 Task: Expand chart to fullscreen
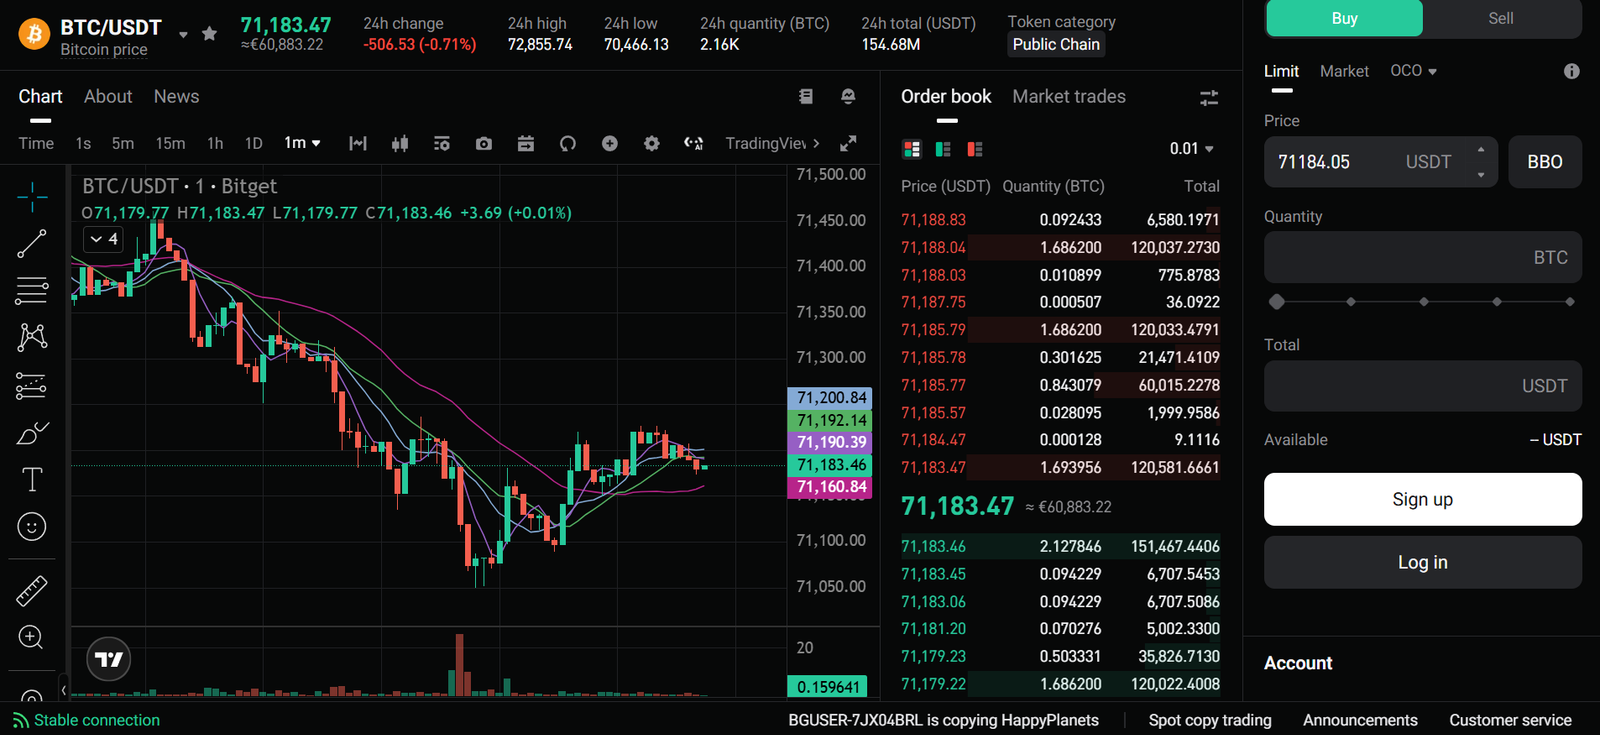tap(848, 143)
